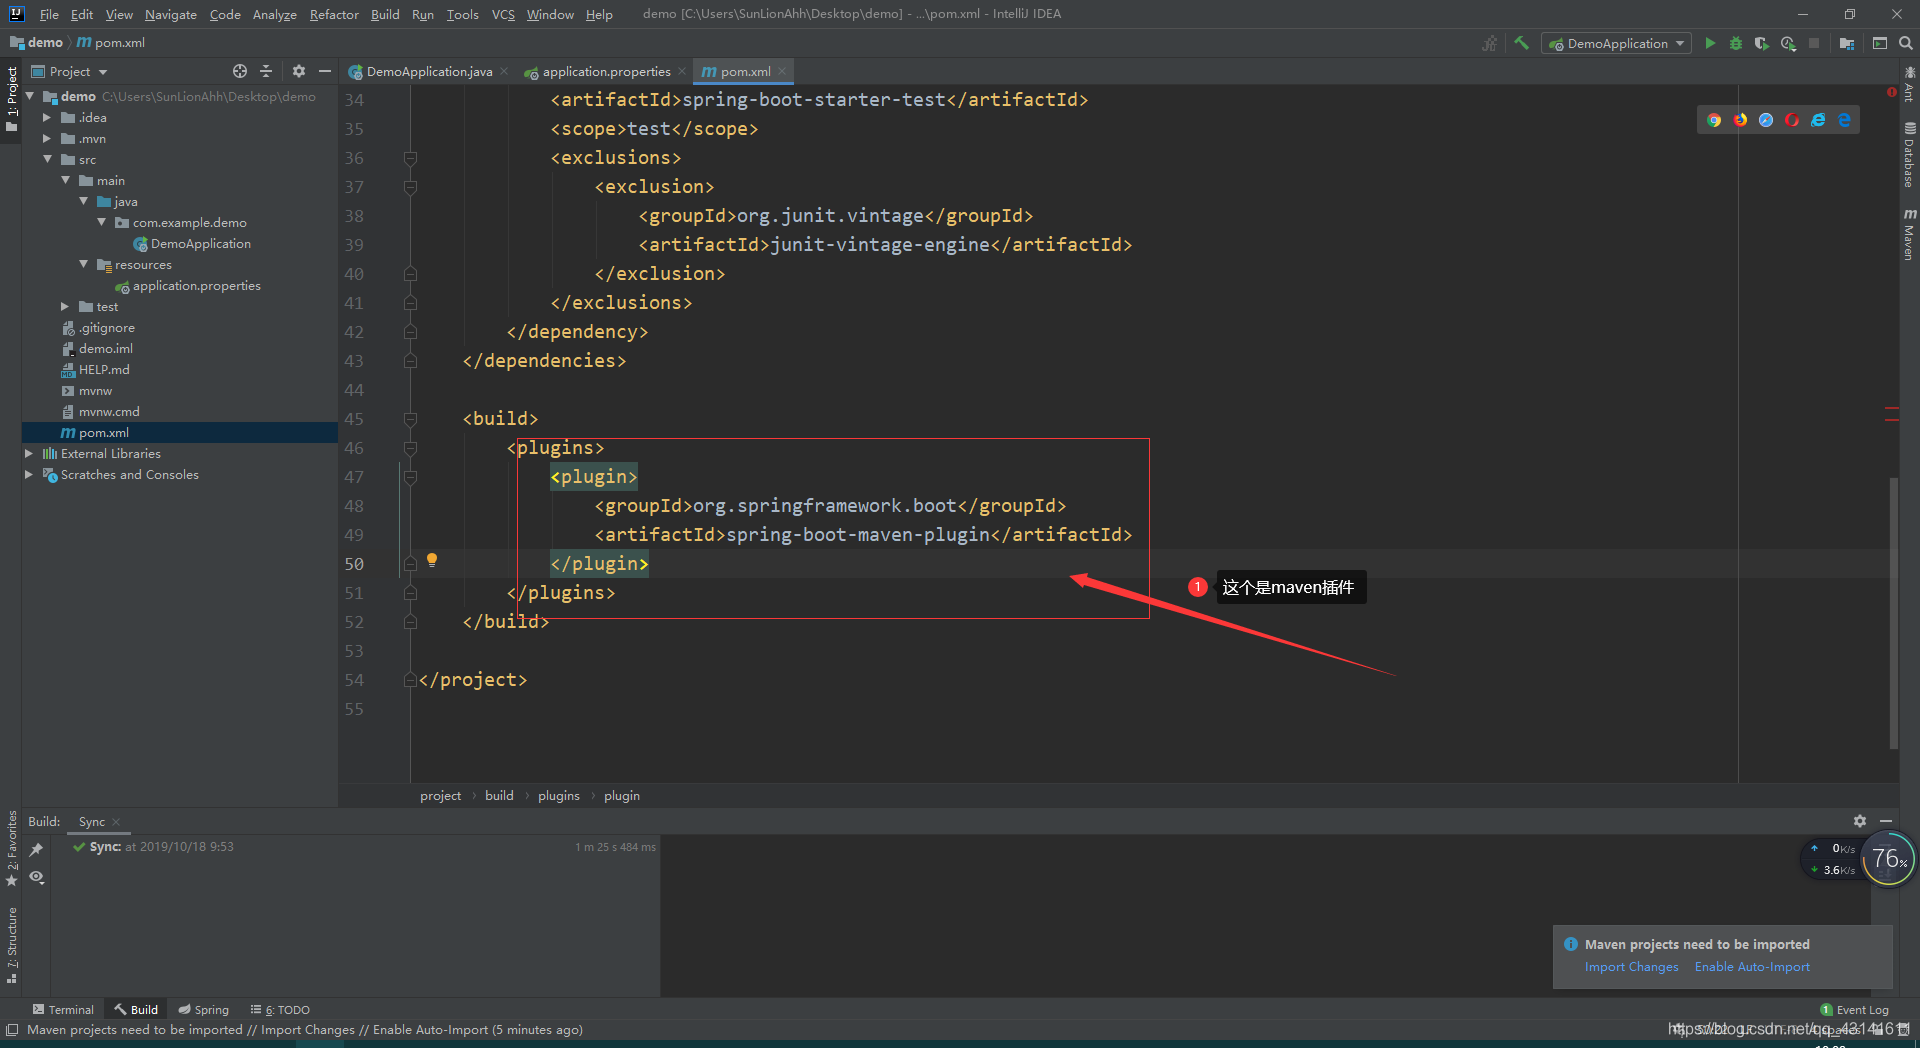Open Search Everywhere magnifier
Viewport: 1920px width, 1048px height.
coord(1906,43)
